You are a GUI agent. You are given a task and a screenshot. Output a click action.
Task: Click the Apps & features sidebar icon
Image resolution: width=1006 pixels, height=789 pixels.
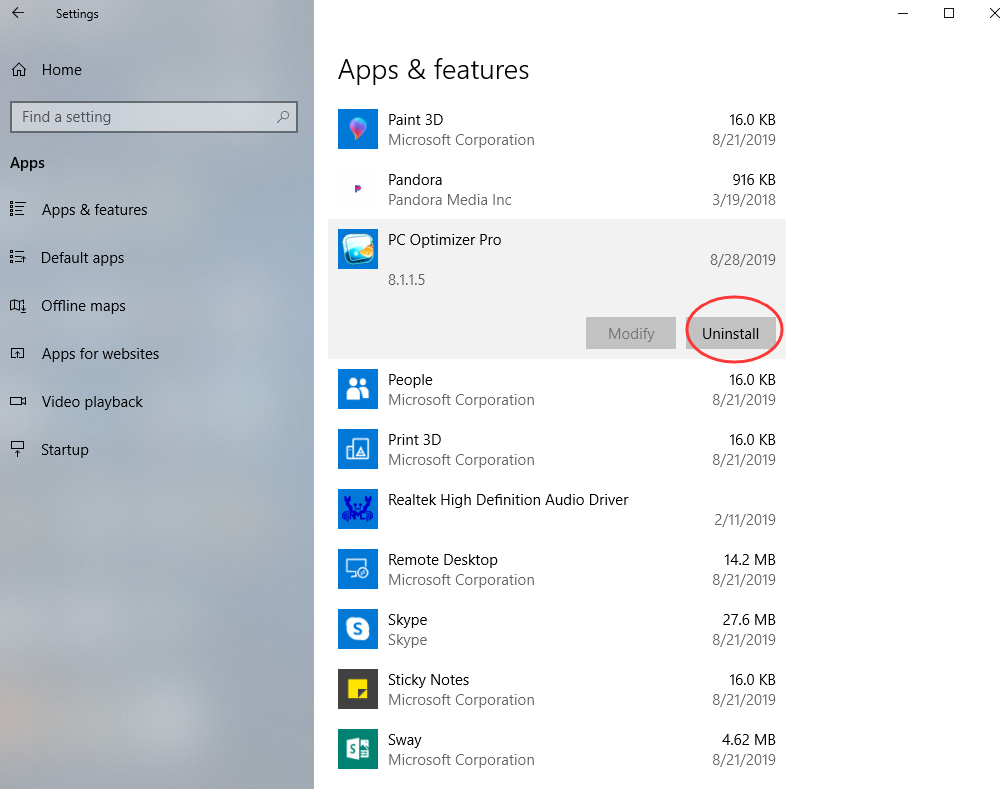[x=18, y=209]
